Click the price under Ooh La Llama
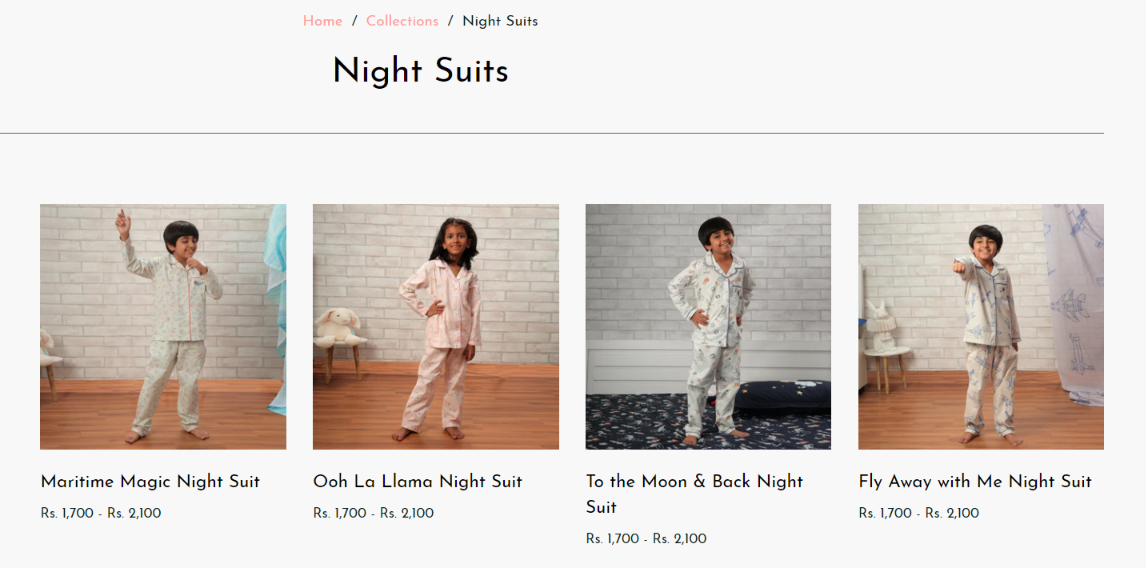This screenshot has width=1146, height=568. pyautogui.click(x=373, y=513)
